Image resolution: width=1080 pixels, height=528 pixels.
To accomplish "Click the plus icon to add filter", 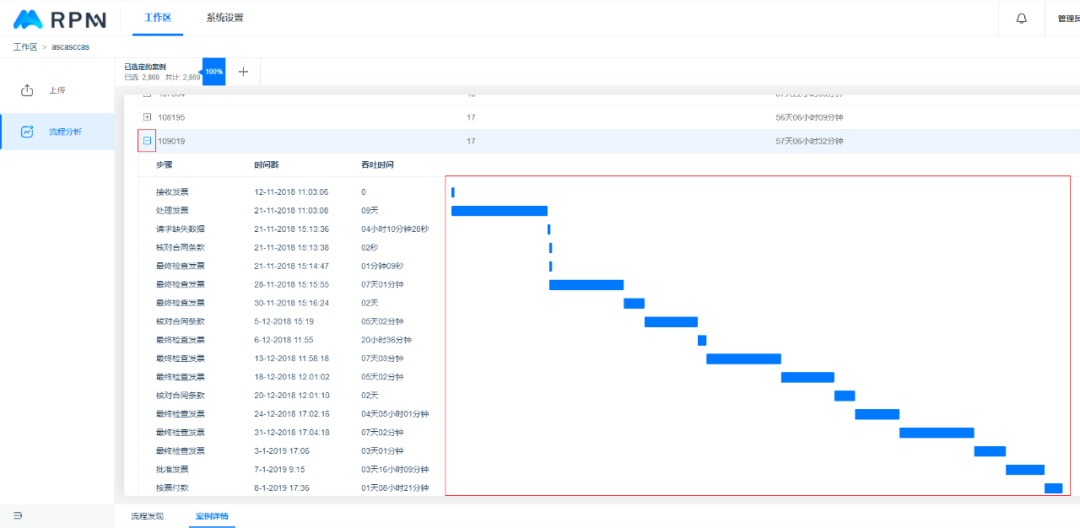I will pos(243,72).
